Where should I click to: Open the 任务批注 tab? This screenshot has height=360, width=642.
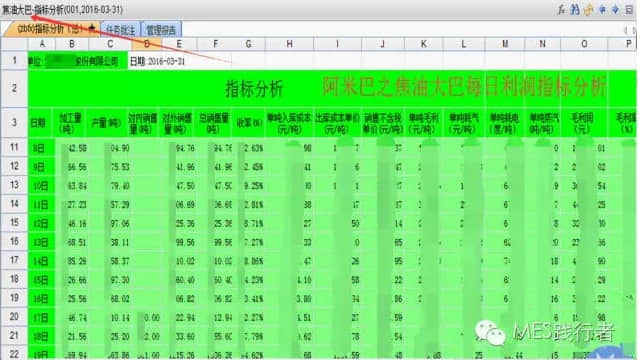[120, 30]
